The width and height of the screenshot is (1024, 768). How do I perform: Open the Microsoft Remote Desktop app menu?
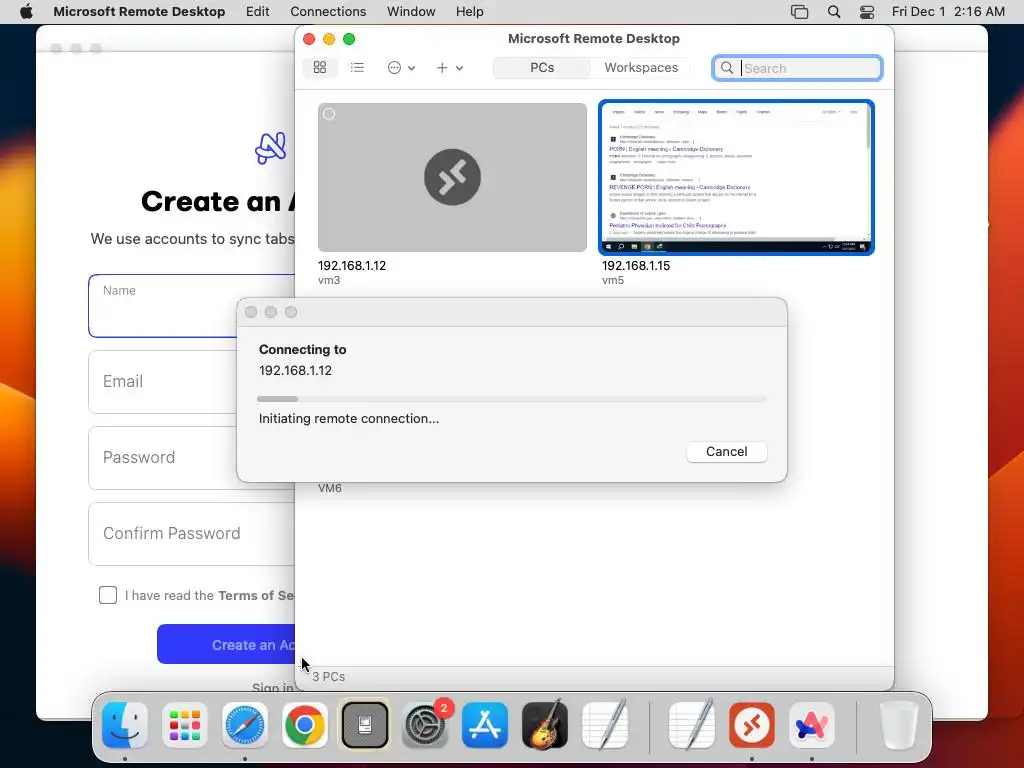pos(139,11)
